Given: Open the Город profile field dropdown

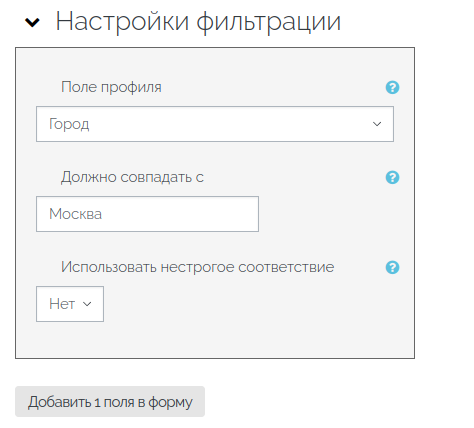Looking at the screenshot, I should [215, 124].
